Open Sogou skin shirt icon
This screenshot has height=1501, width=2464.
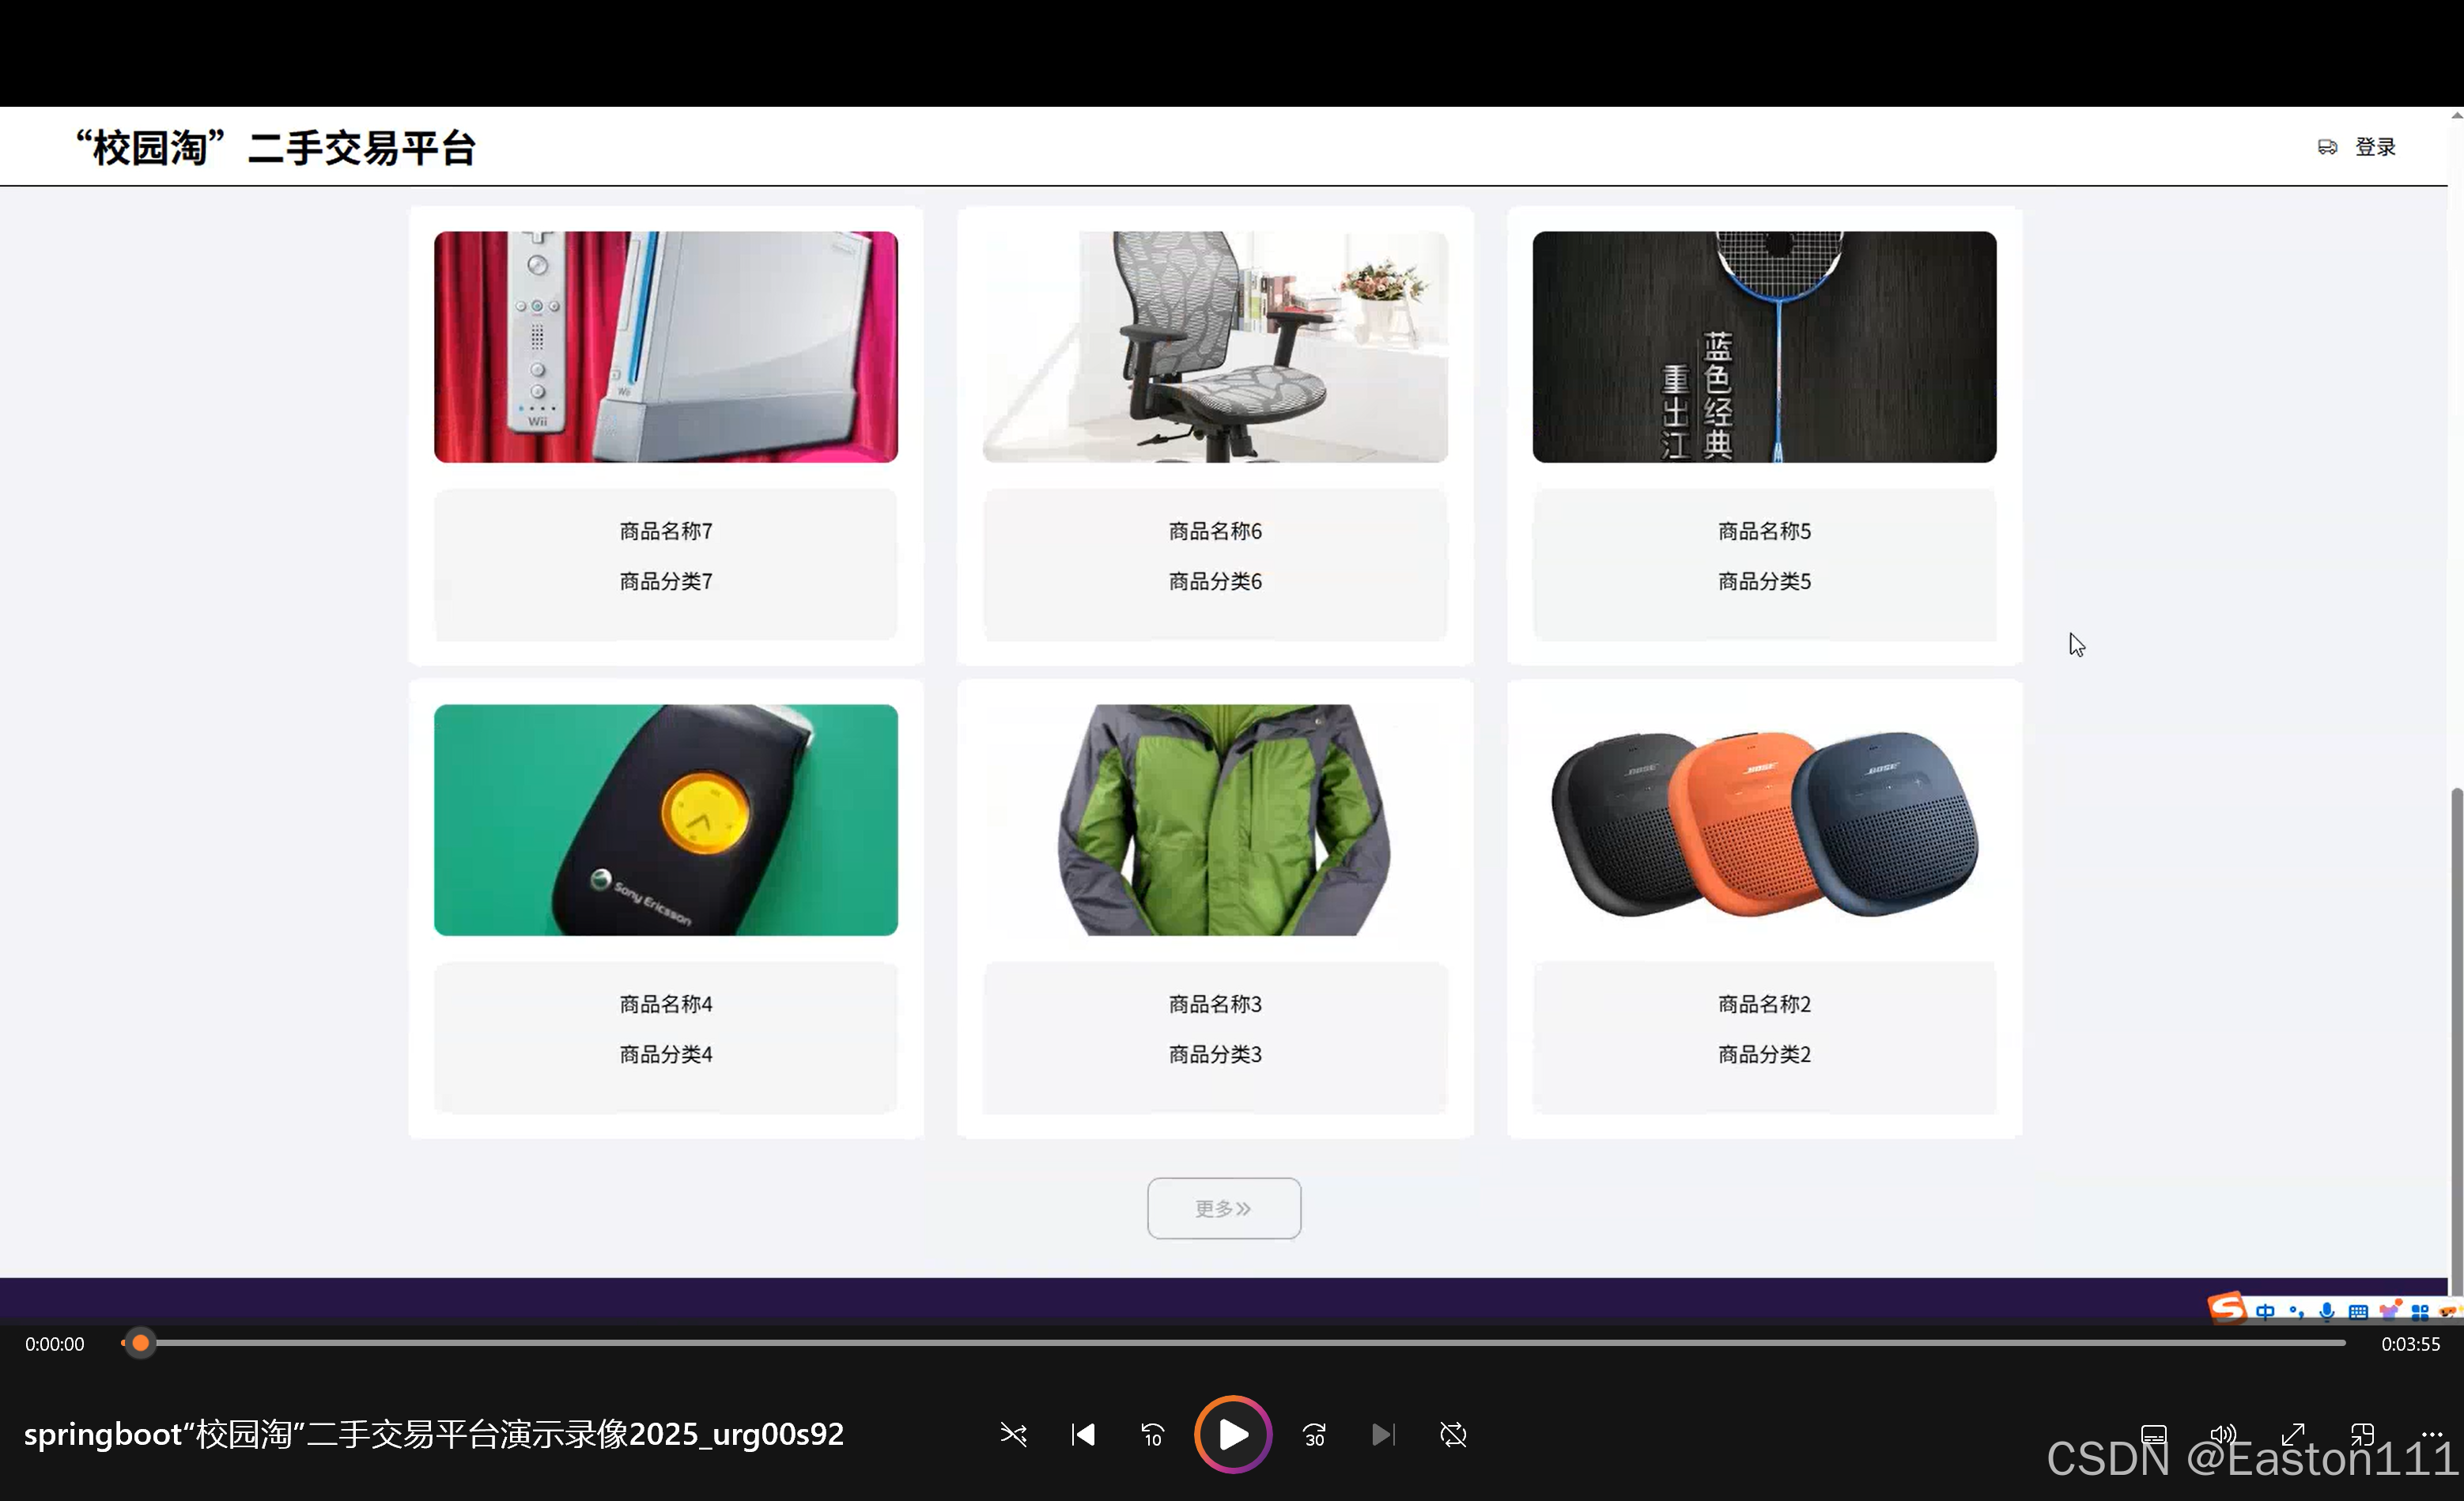pos(2389,1310)
